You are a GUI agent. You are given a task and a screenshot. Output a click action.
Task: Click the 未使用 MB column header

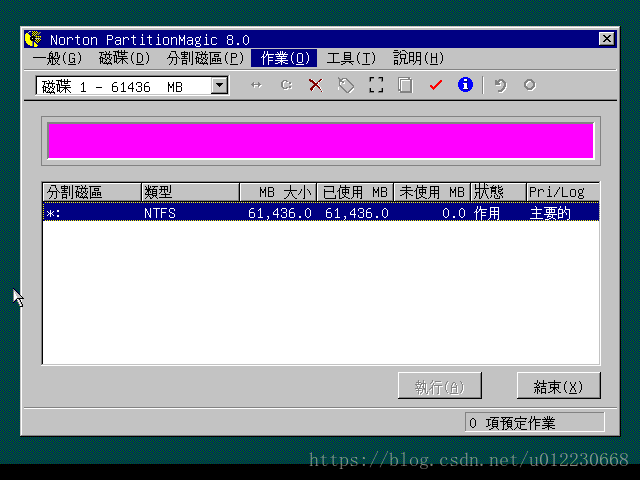432,192
